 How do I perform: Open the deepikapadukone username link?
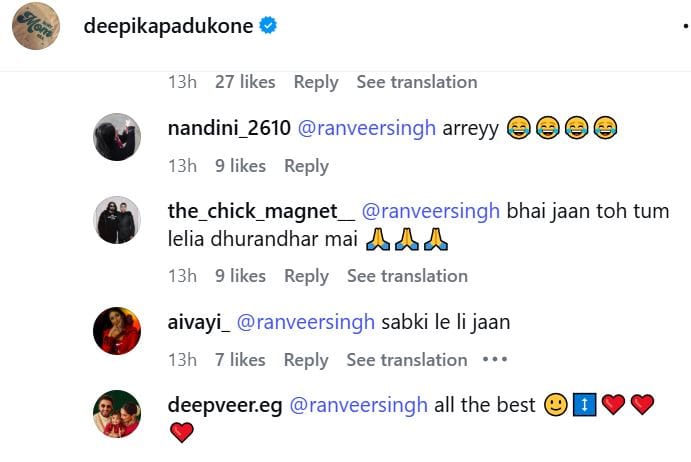point(168,26)
